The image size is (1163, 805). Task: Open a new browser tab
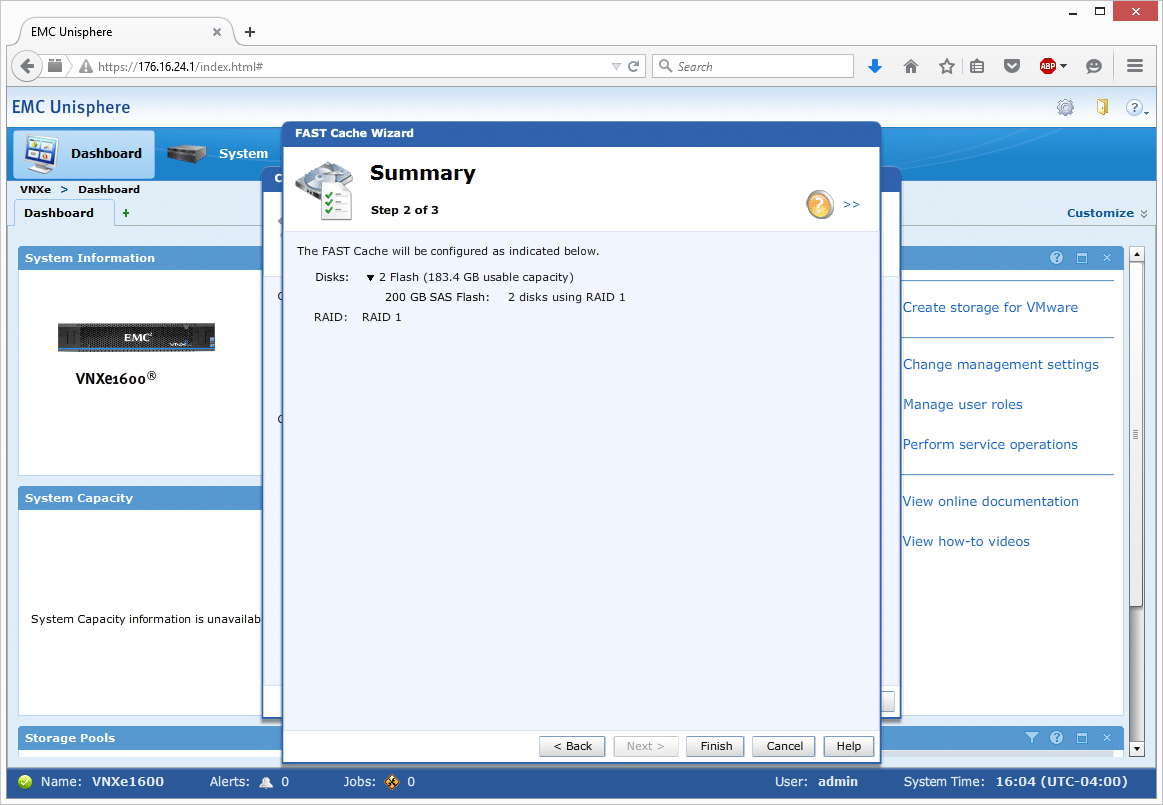pos(250,32)
